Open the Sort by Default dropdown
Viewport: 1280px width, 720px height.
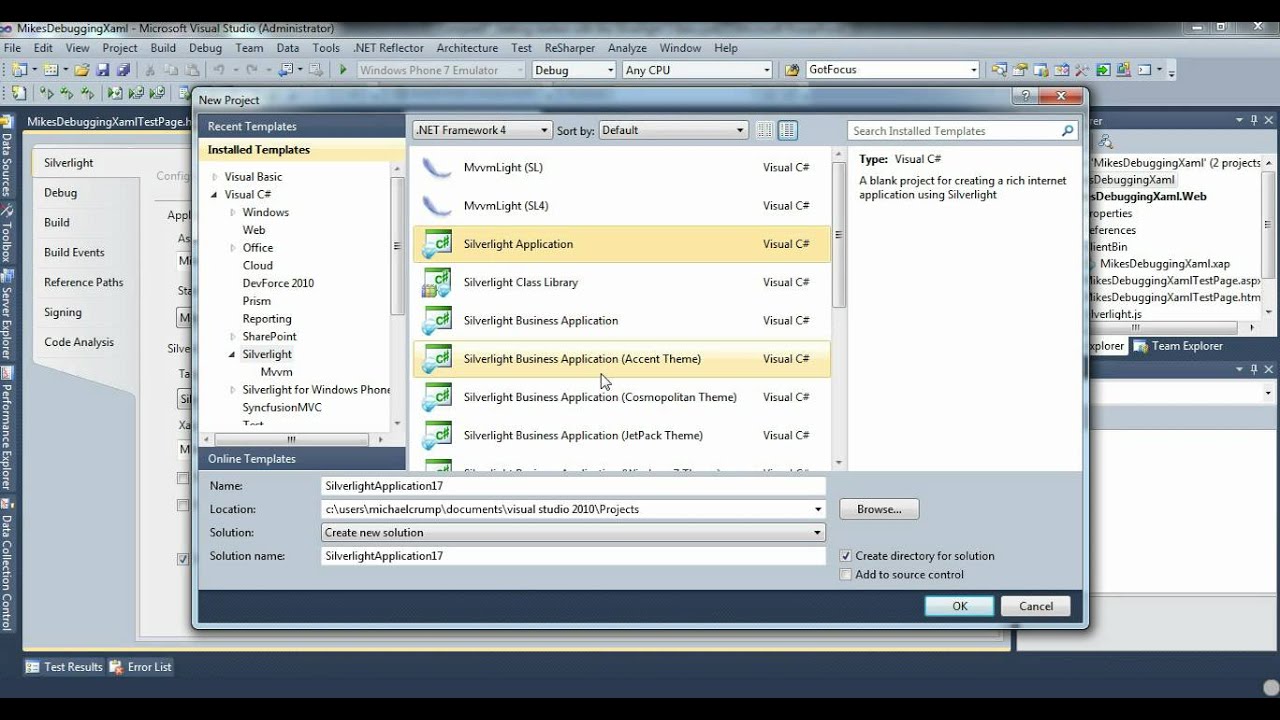point(673,130)
